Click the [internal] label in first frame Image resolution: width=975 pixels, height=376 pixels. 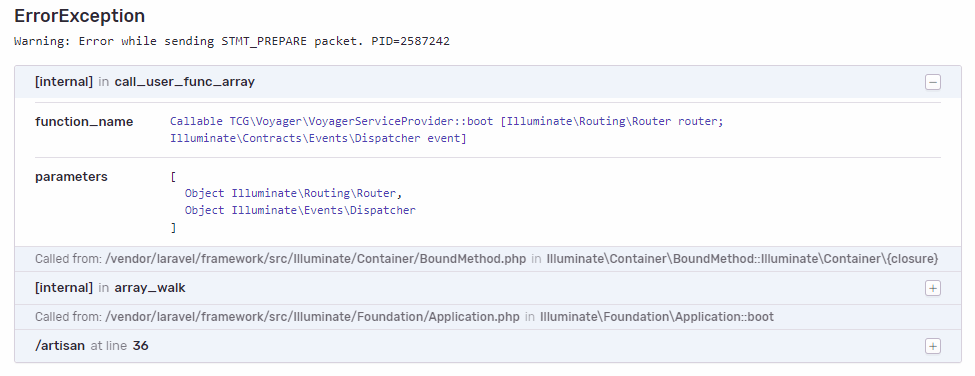click(x=64, y=82)
